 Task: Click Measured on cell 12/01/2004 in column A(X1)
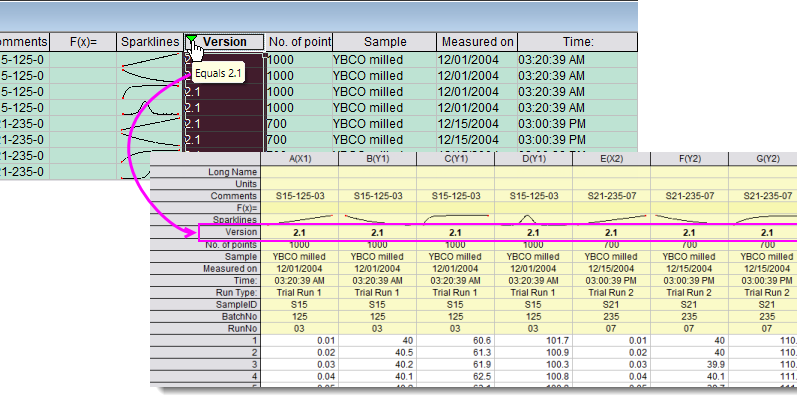point(299,268)
